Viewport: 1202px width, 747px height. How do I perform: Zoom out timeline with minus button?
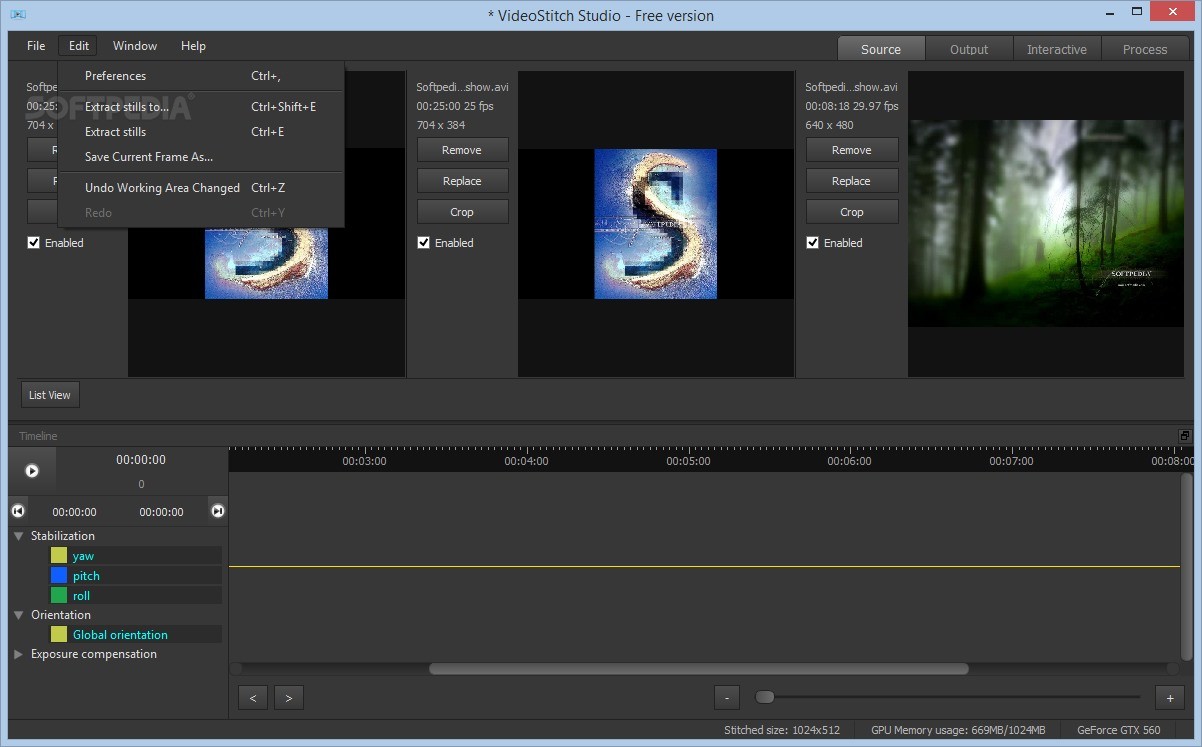728,698
